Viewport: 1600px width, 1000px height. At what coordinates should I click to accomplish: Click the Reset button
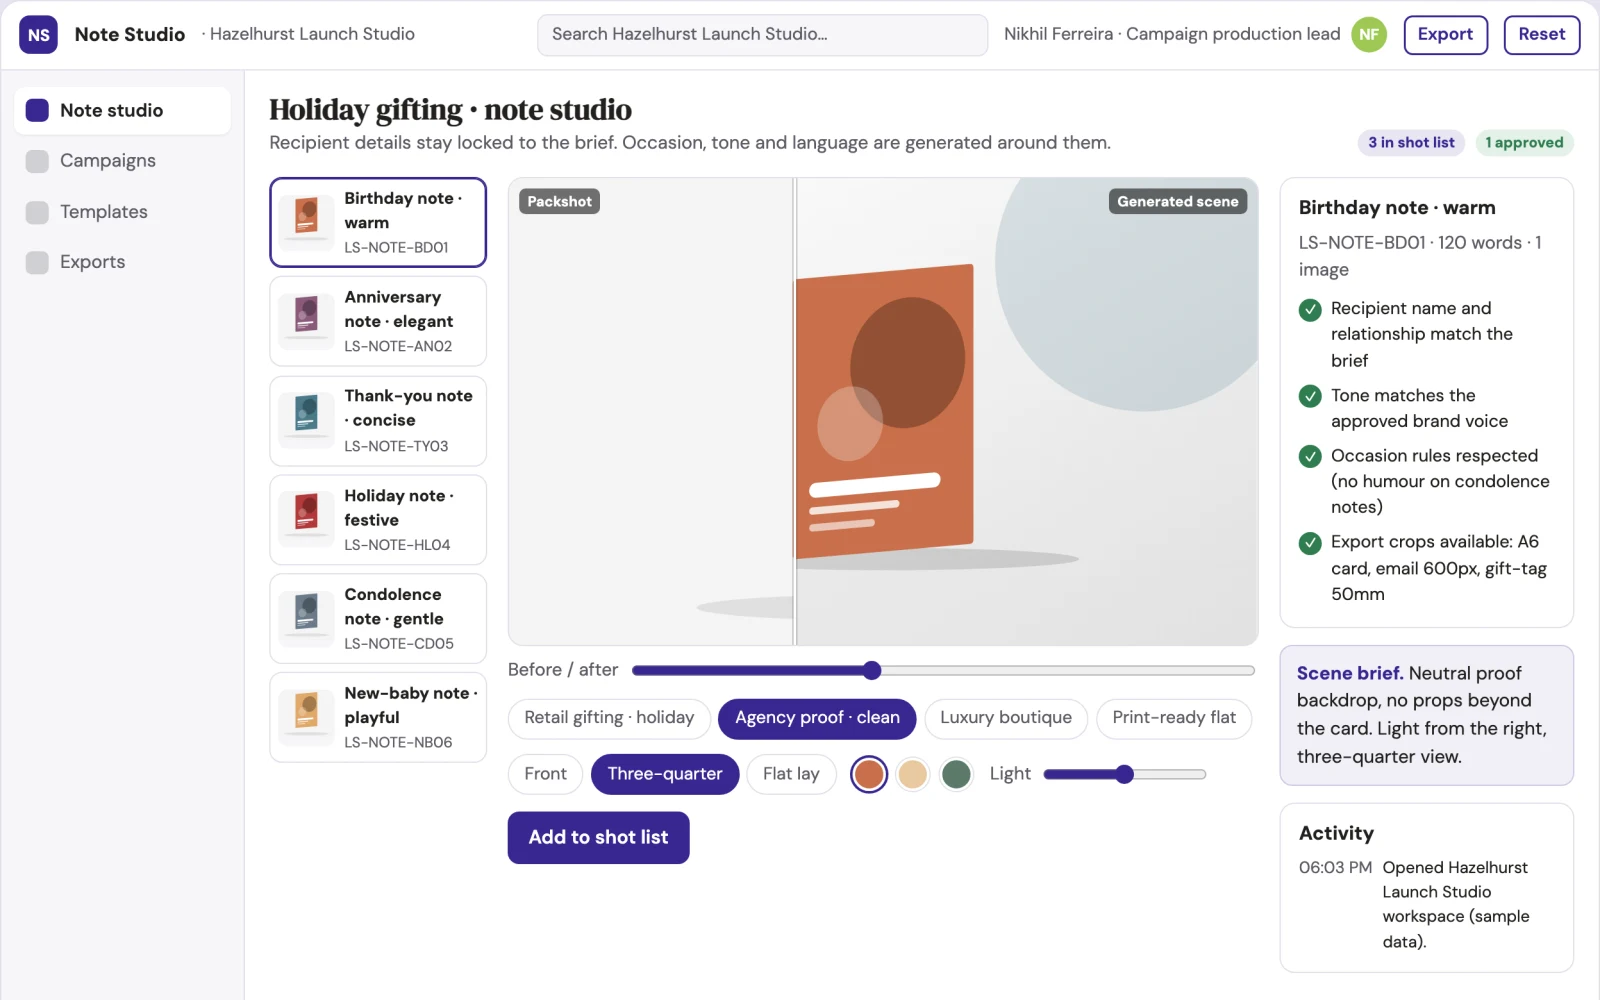coord(1541,34)
